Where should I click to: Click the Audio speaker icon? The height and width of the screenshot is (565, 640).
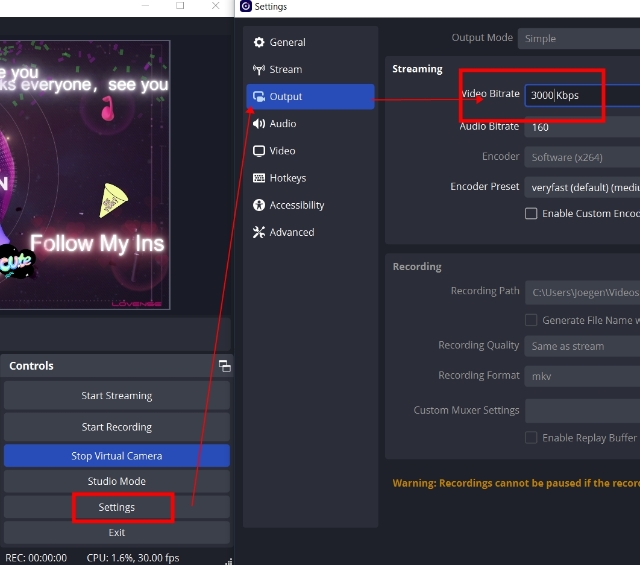(260, 123)
